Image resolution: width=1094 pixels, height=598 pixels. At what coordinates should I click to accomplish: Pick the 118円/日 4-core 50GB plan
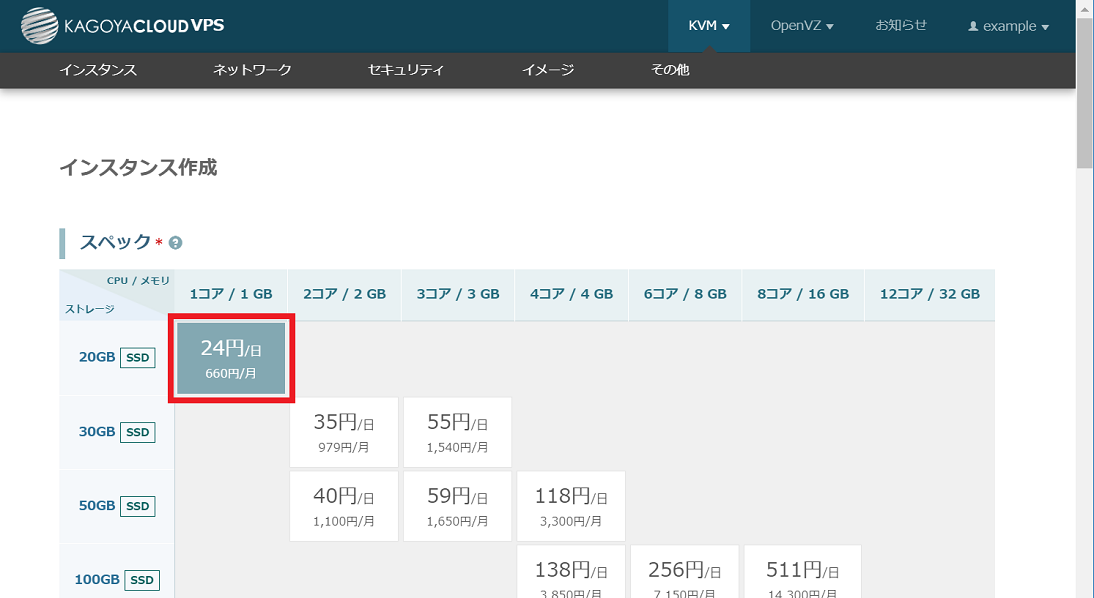(x=571, y=506)
